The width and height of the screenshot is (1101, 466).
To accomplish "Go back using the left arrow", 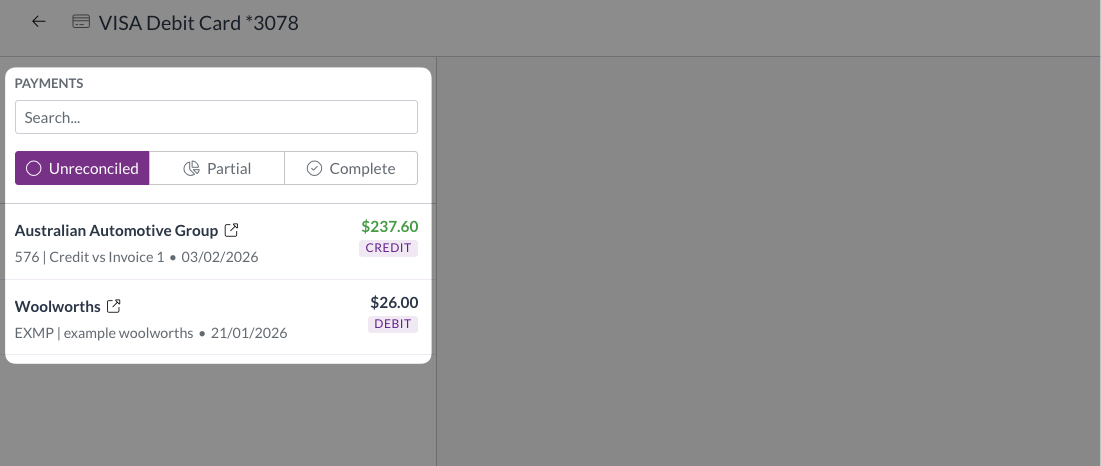I will pyautogui.click(x=39, y=21).
